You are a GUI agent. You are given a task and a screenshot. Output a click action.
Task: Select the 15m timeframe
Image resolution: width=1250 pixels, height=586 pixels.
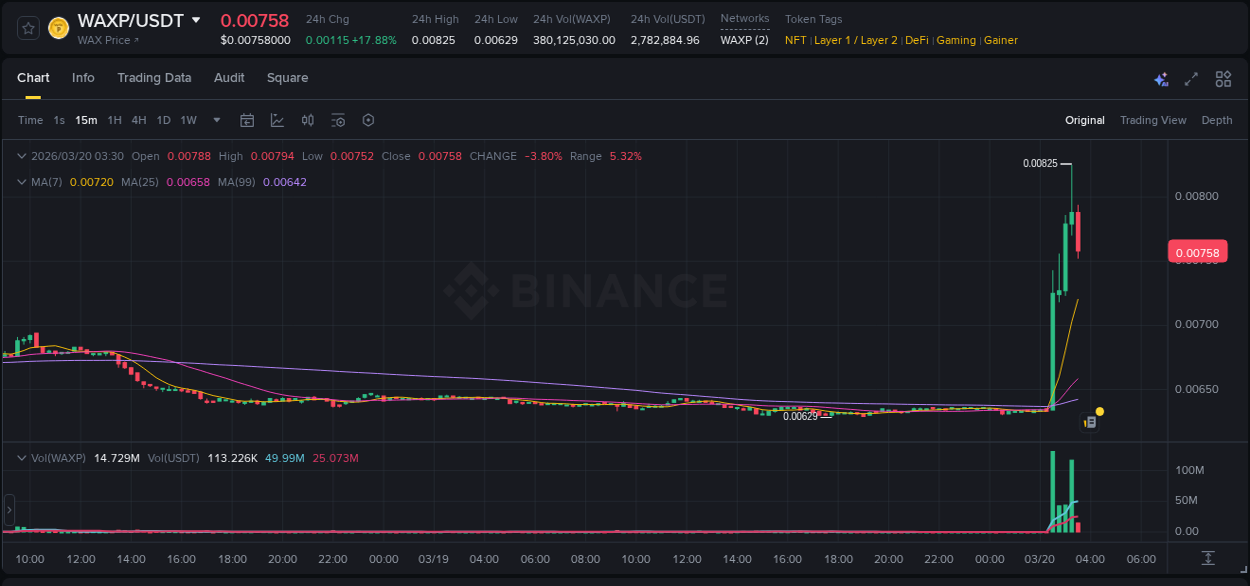tap(86, 120)
